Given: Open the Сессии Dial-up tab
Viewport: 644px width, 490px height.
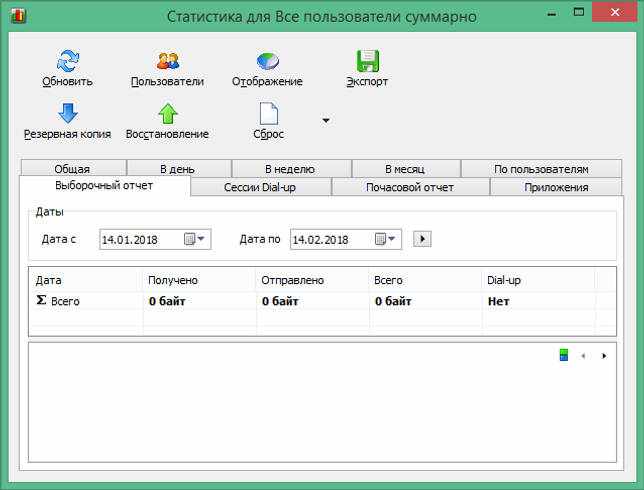Looking at the screenshot, I should (260, 187).
